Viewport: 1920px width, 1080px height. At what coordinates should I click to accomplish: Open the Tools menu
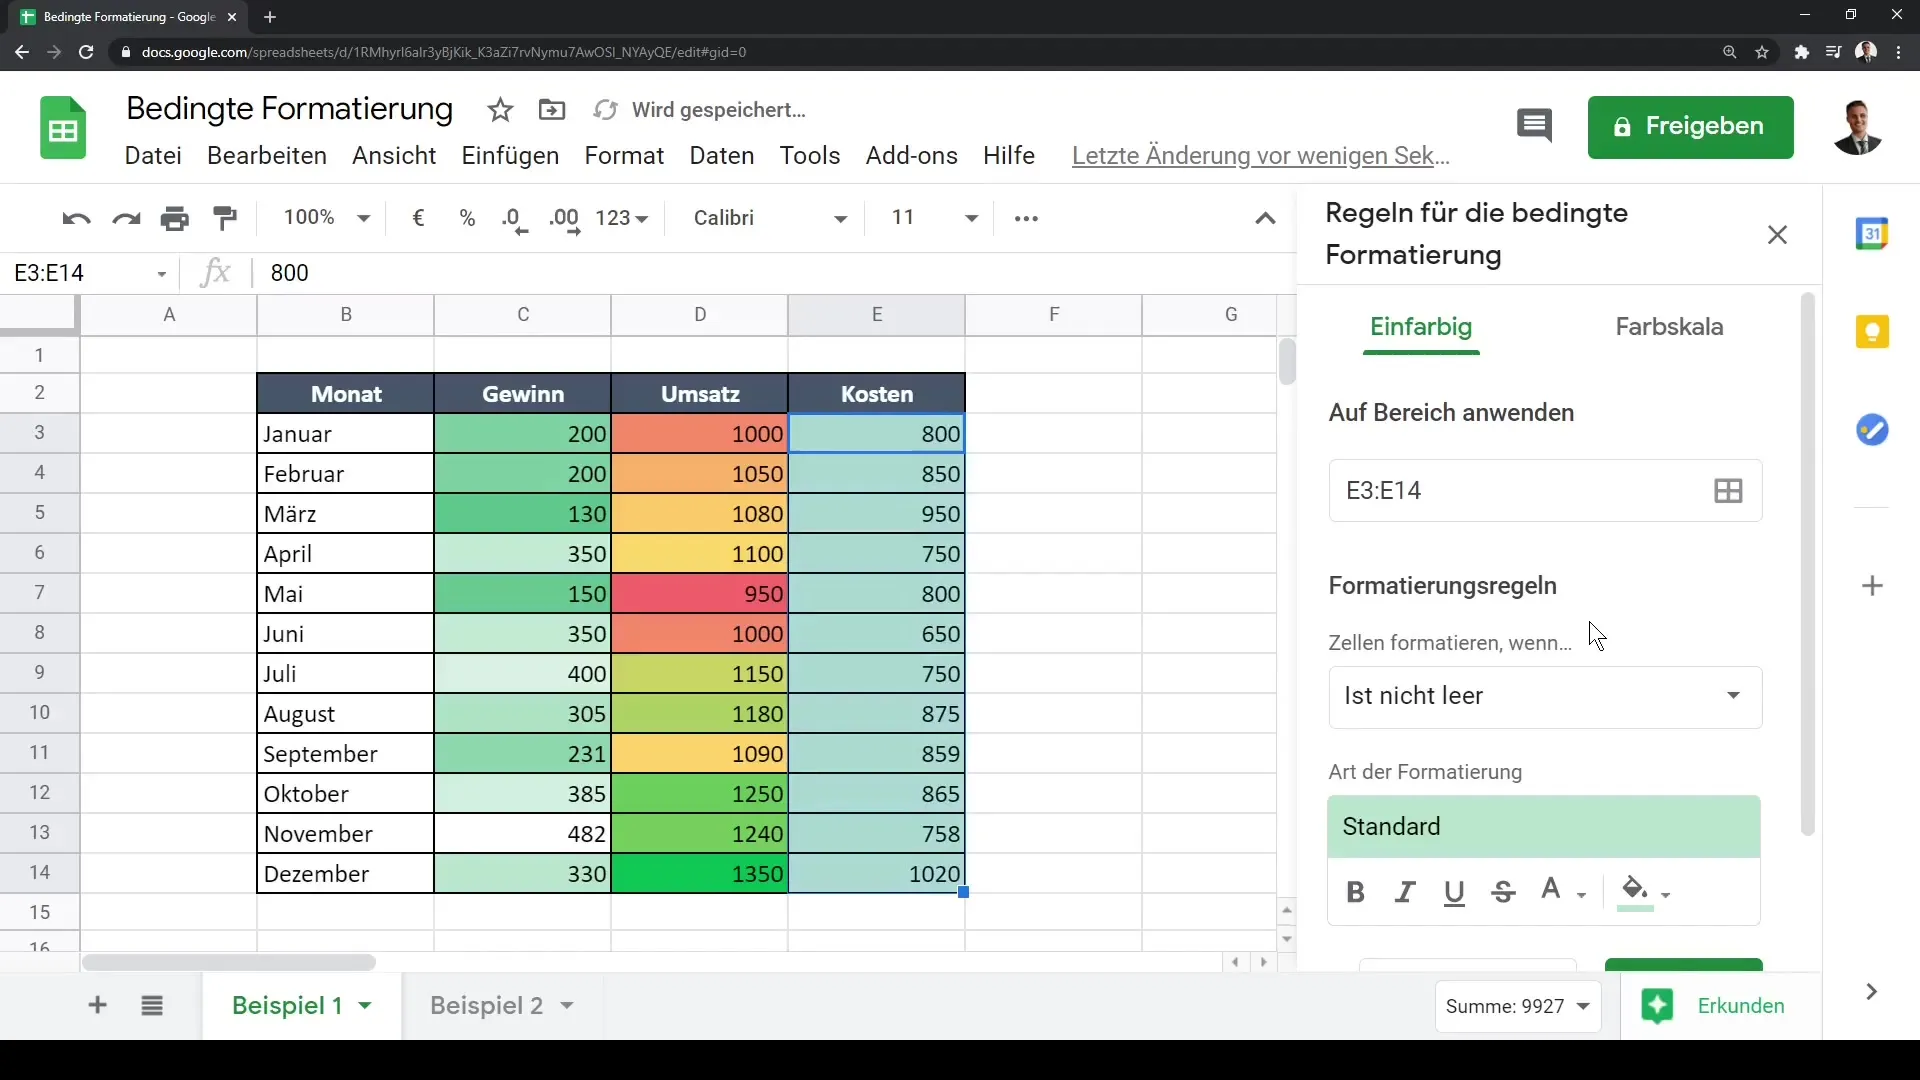(x=810, y=156)
